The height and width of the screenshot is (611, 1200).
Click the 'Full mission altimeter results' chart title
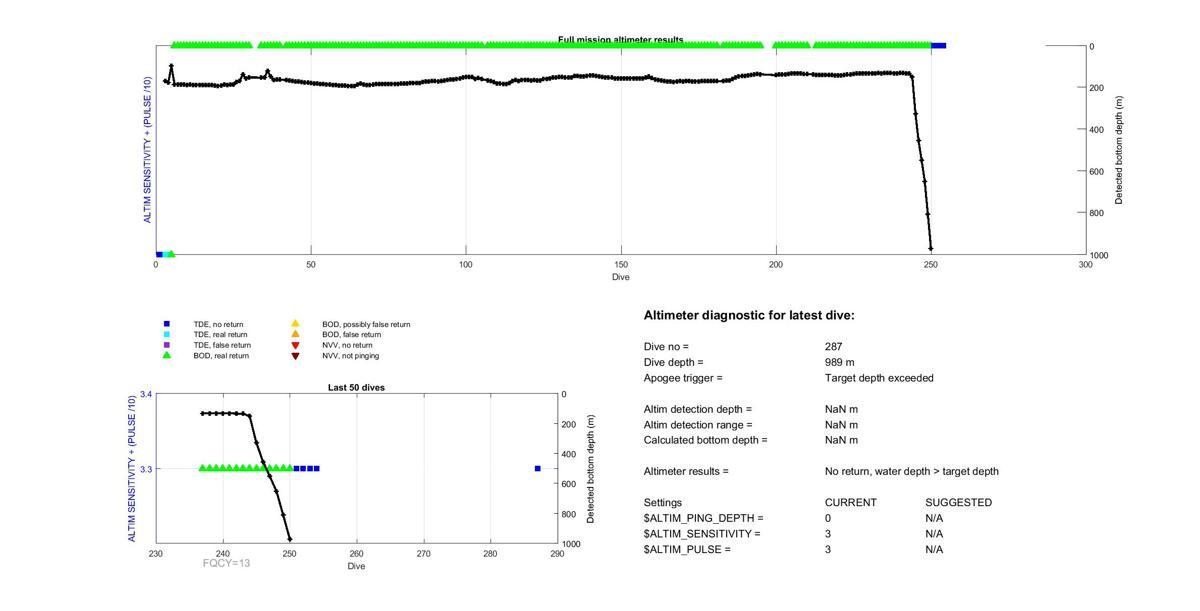(621, 40)
